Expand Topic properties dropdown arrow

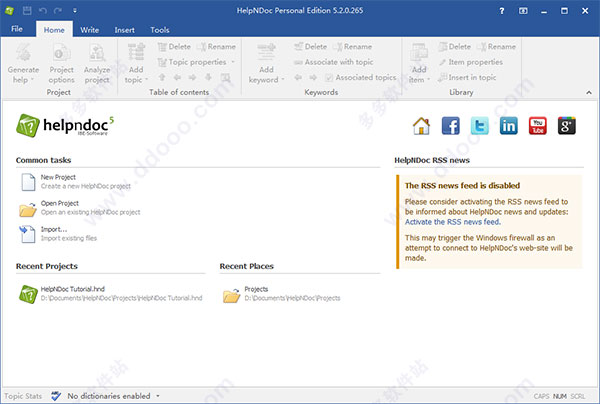click(x=233, y=62)
